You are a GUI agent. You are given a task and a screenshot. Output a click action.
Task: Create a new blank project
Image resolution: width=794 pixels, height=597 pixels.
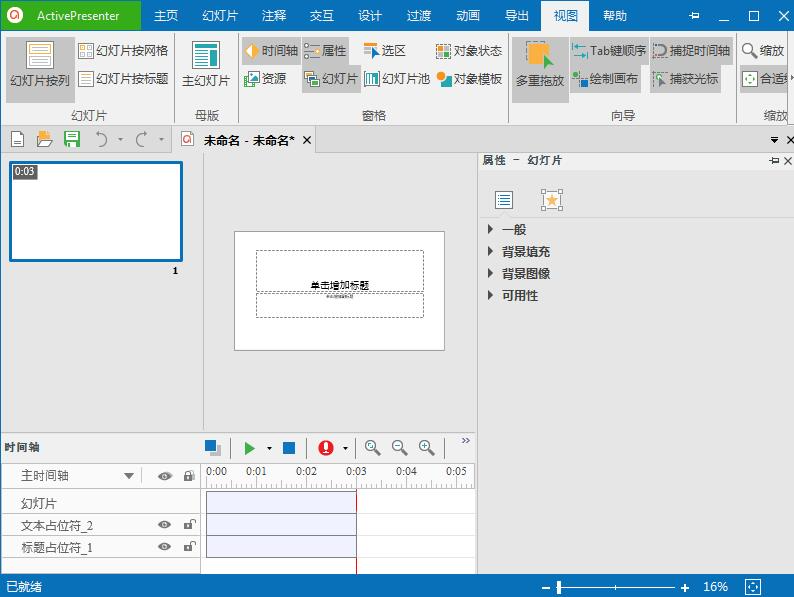(18, 139)
